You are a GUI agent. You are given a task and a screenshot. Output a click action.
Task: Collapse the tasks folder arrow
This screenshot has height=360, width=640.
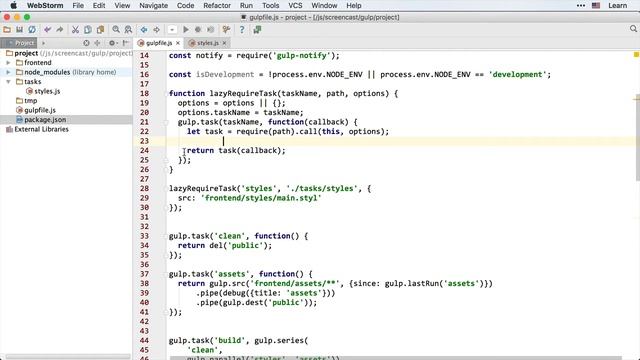(x=8, y=82)
